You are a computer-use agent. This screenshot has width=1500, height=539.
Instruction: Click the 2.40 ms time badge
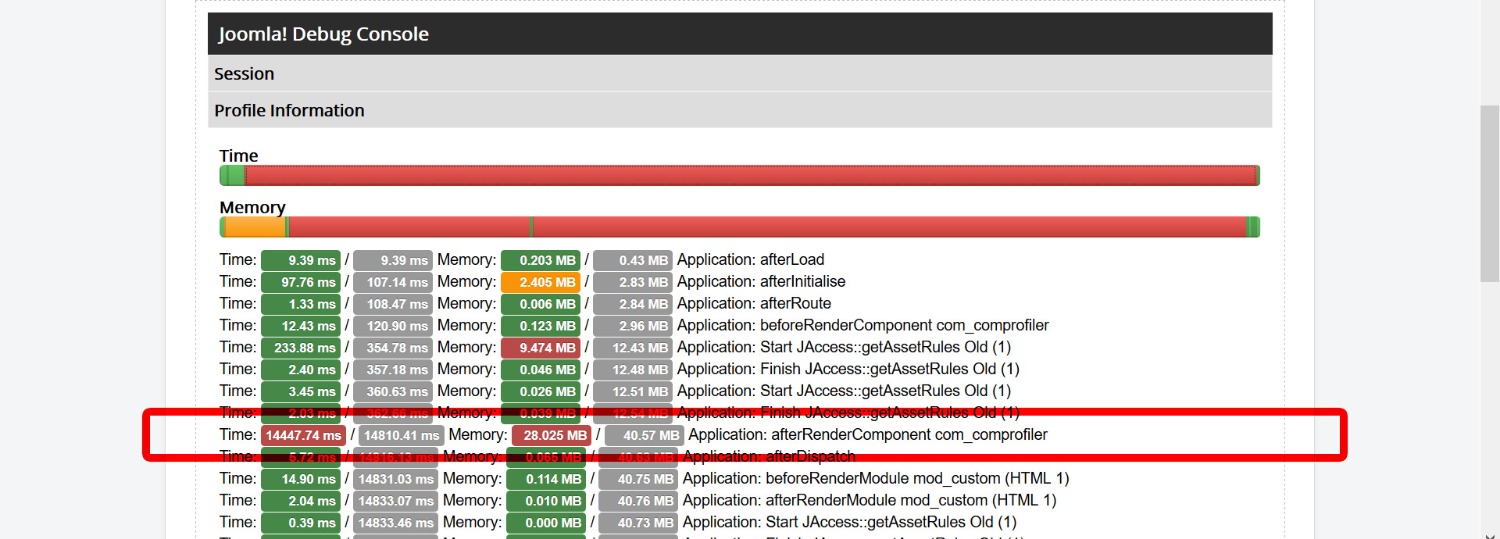tap(301, 370)
